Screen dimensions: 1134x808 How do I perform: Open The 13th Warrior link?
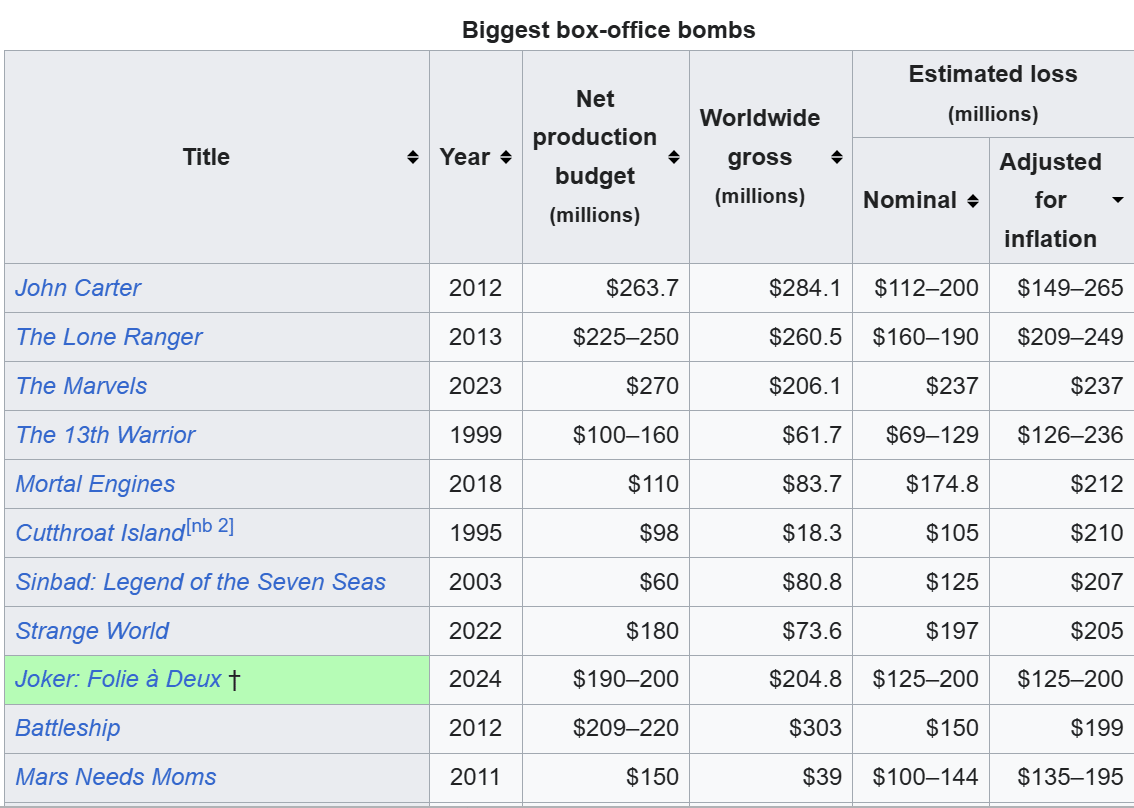tap(105, 435)
